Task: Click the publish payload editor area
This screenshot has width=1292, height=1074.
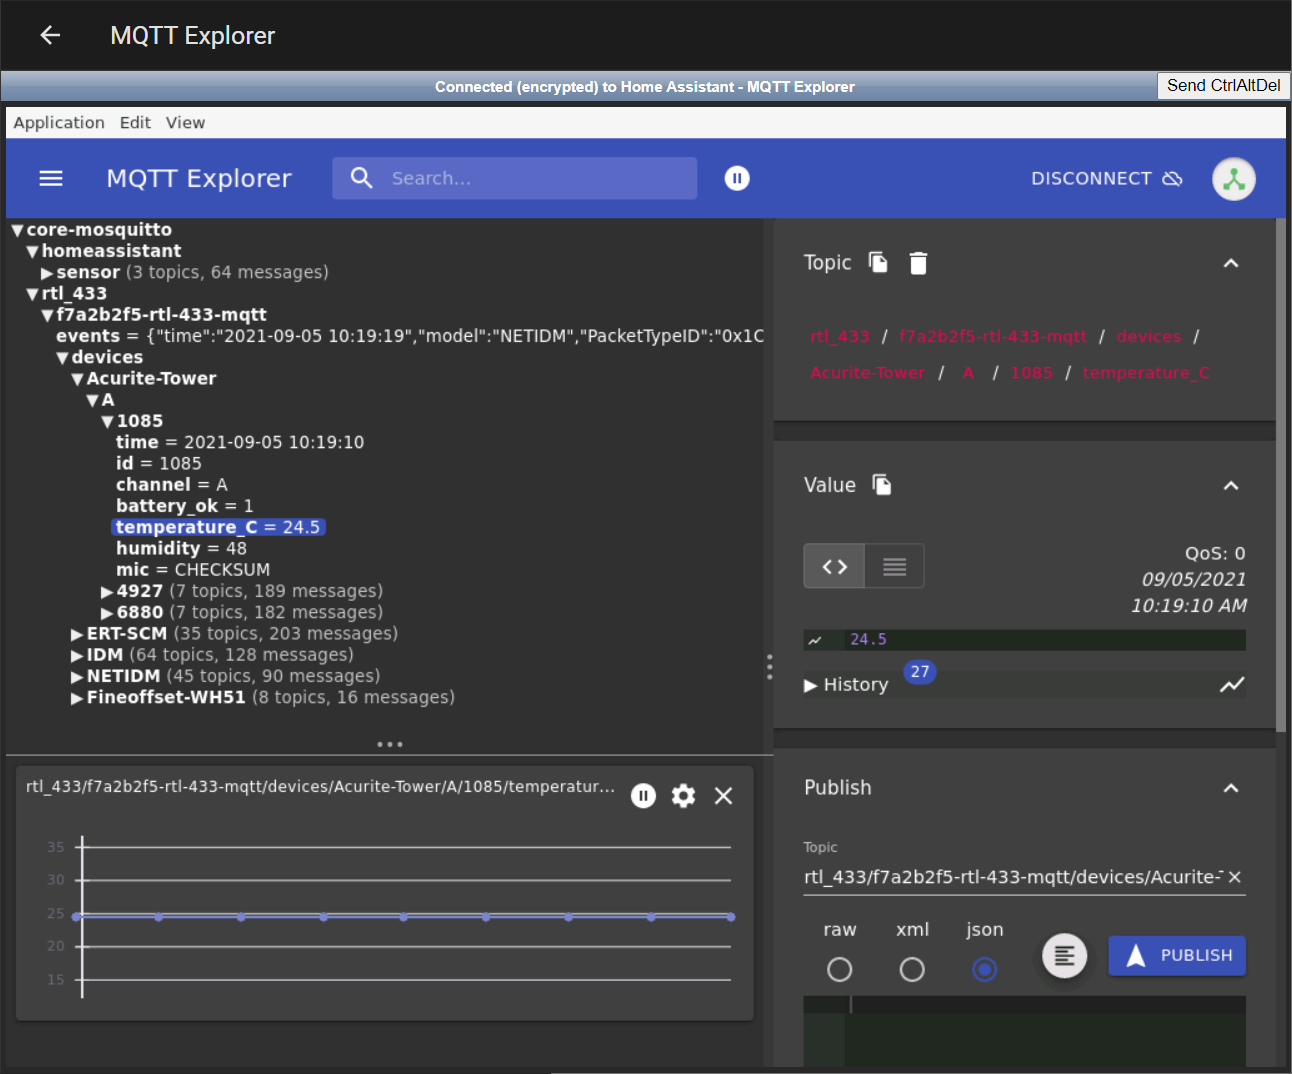Action: 1025,1030
